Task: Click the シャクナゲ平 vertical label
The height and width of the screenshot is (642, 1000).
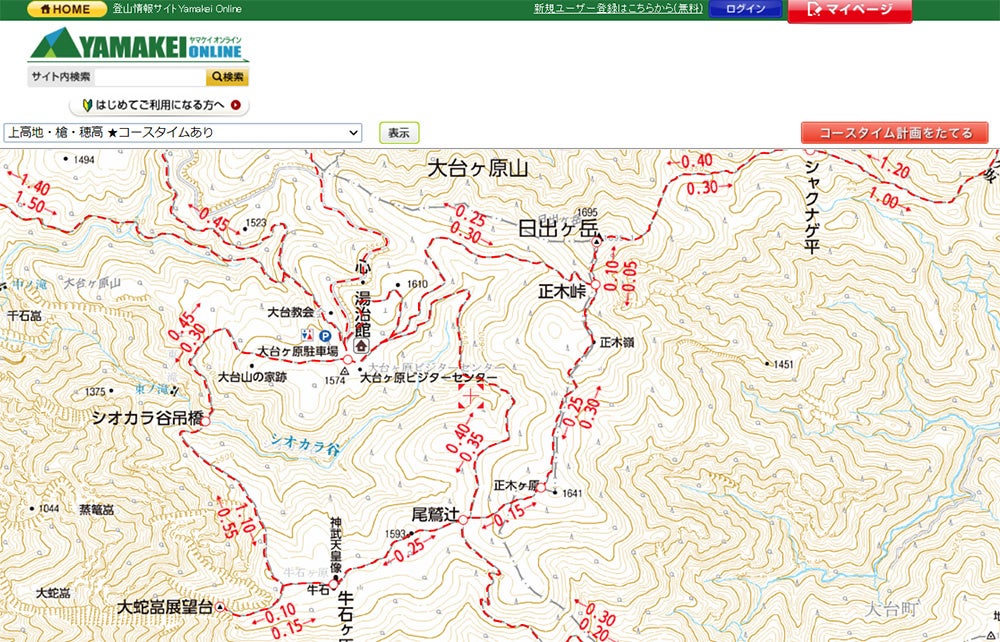Action: point(811,207)
